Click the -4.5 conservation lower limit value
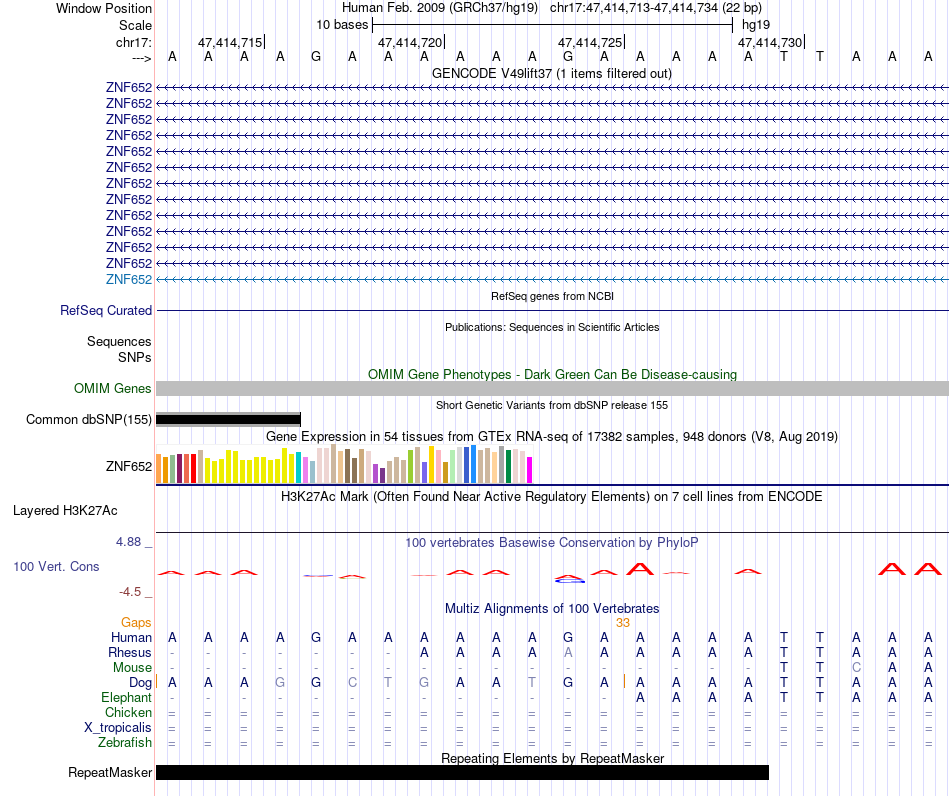The height and width of the screenshot is (796, 950). click(130, 592)
